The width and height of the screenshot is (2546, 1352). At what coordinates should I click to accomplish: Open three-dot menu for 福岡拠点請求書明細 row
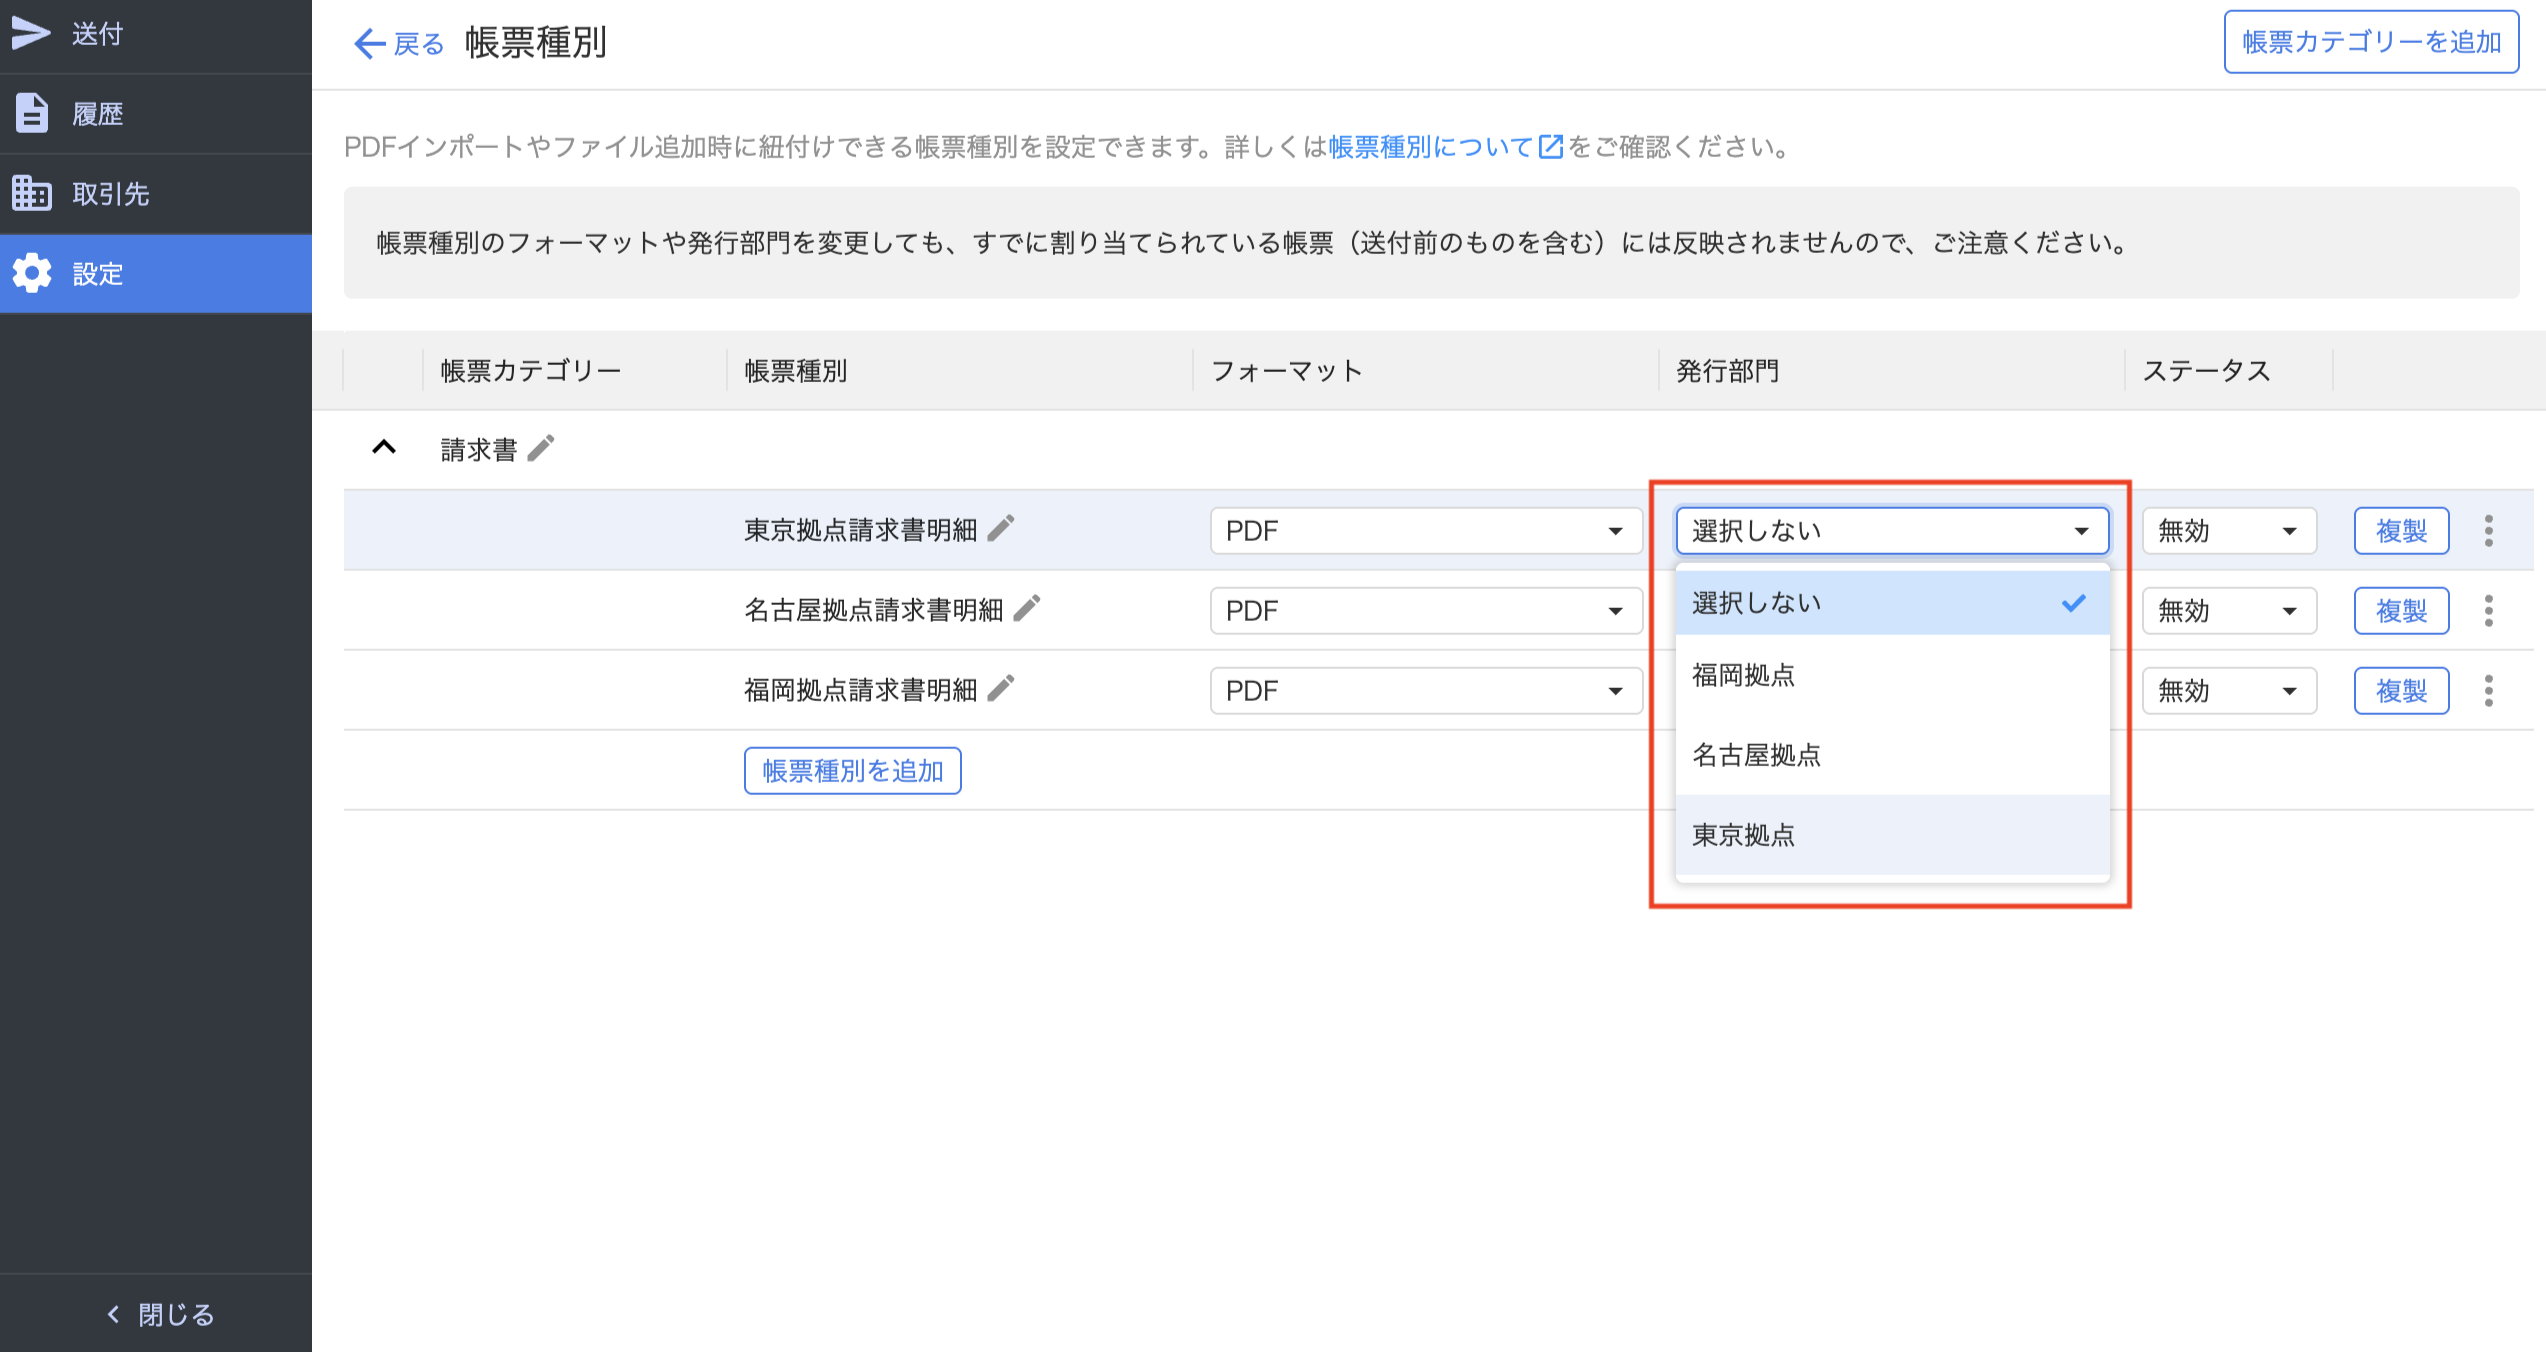pos(2488,690)
